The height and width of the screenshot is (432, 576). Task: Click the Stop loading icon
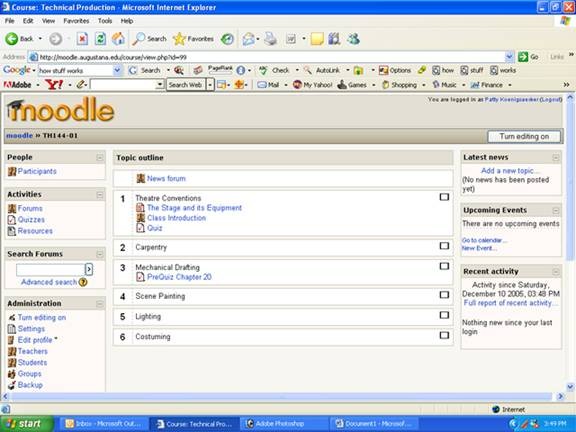click(82, 39)
